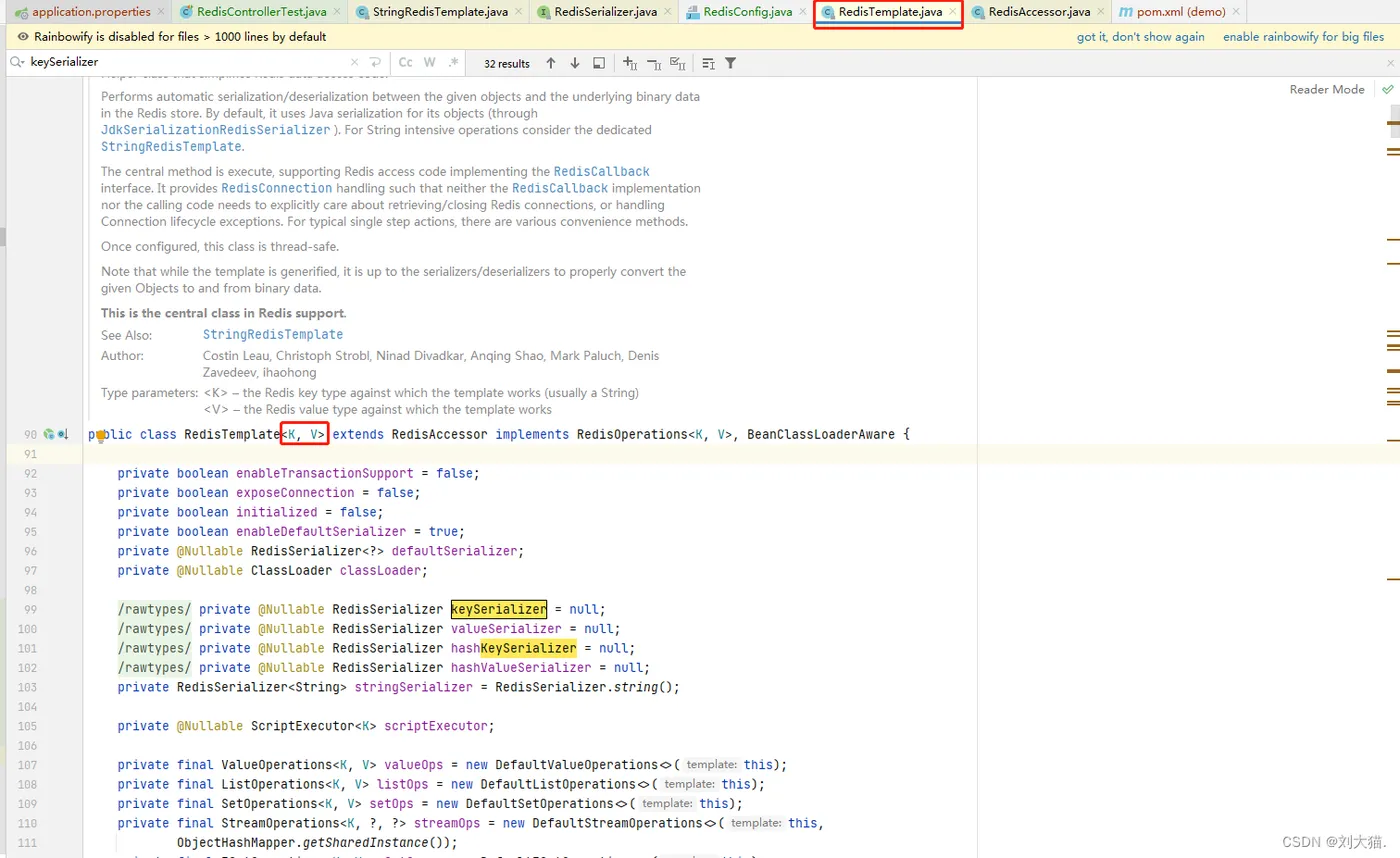Toggle search in selection icon

[708, 63]
